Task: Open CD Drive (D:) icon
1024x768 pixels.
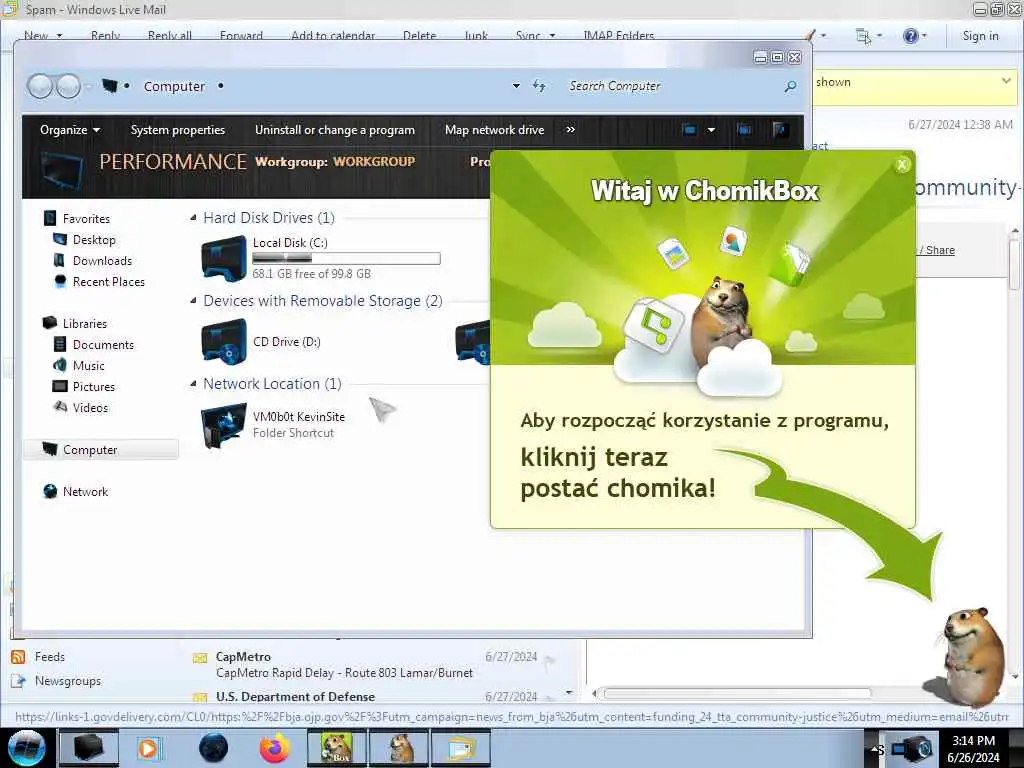Action: pos(224,341)
